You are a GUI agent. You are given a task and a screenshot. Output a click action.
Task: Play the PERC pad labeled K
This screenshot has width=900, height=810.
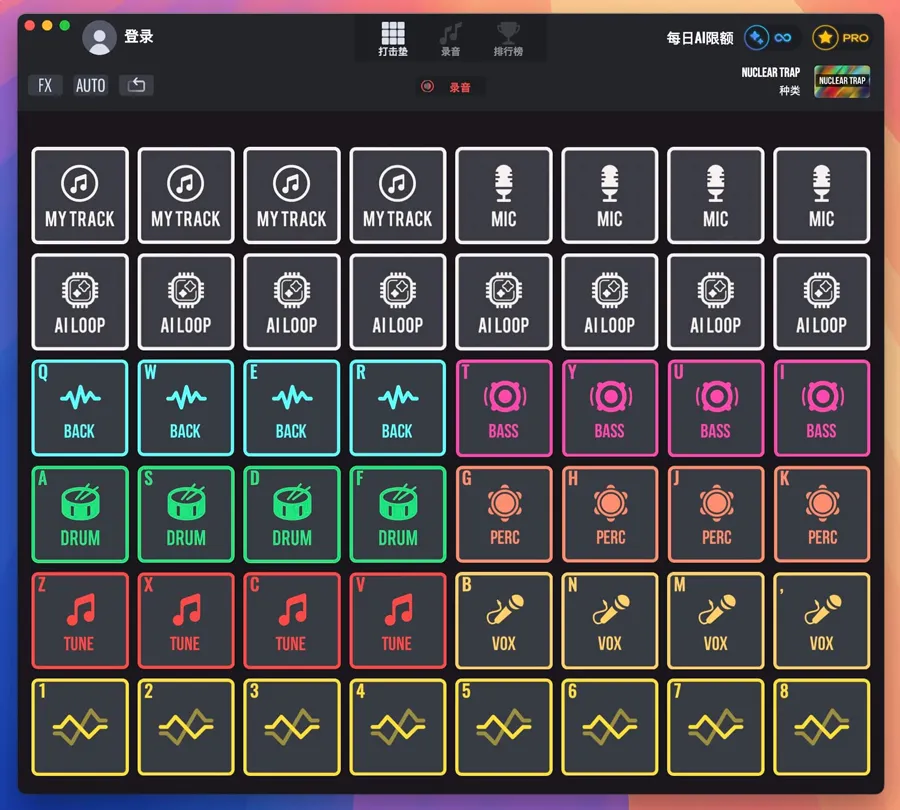(x=821, y=514)
